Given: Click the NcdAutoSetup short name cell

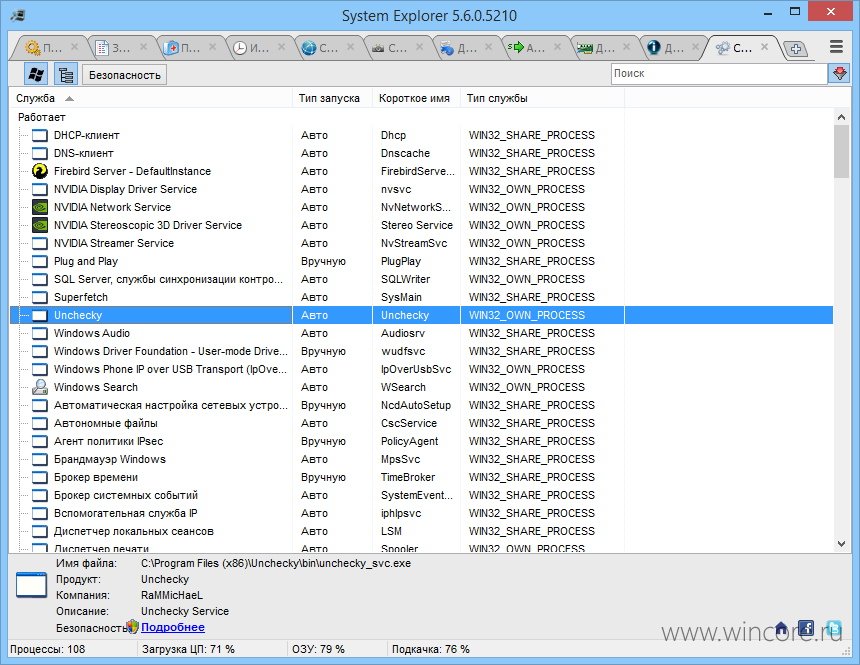Looking at the screenshot, I should (x=416, y=405).
